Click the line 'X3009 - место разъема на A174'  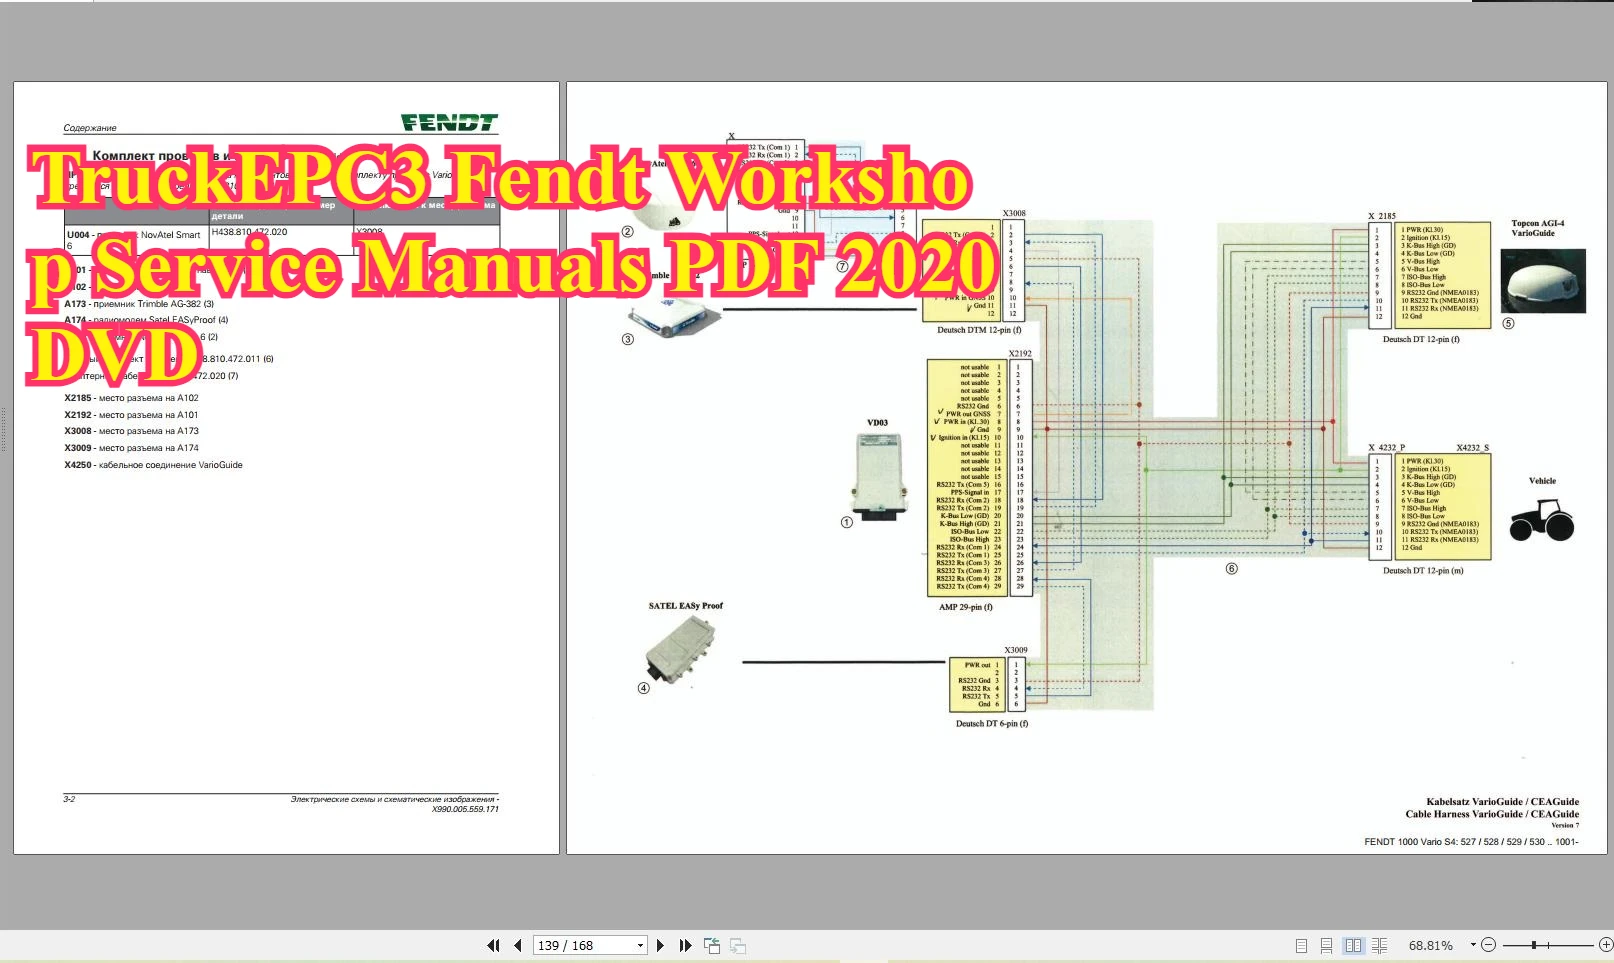(131, 448)
